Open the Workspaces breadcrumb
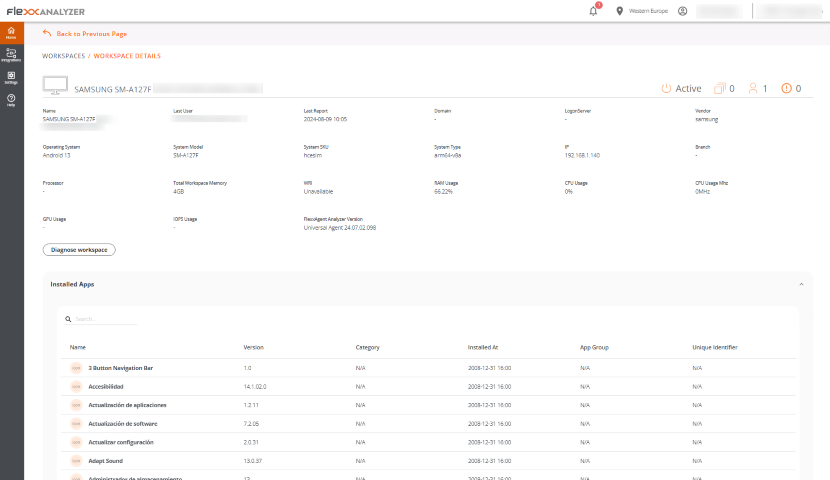This screenshot has width=830, height=480. coord(64,56)
